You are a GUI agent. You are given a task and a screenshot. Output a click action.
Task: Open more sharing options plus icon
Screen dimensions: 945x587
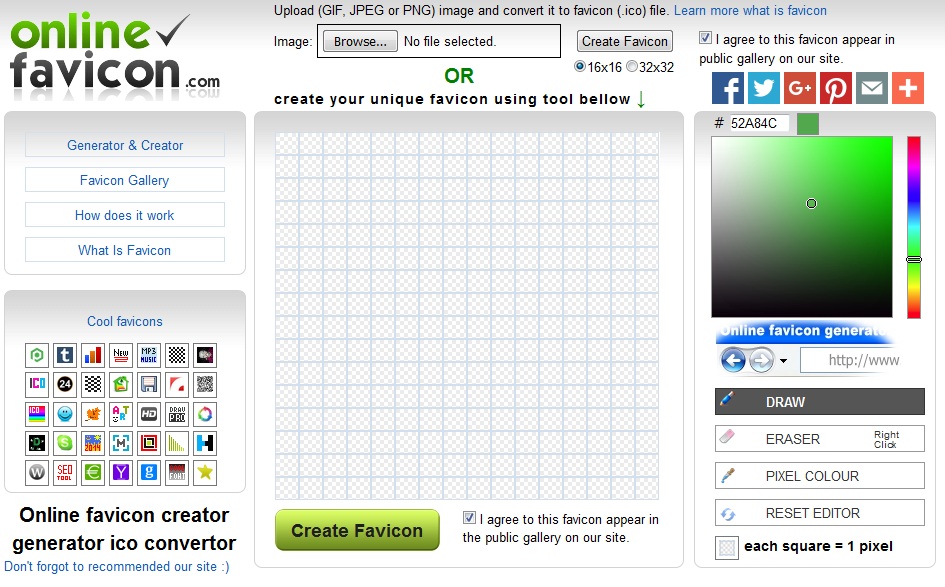[x=908, y=89]
